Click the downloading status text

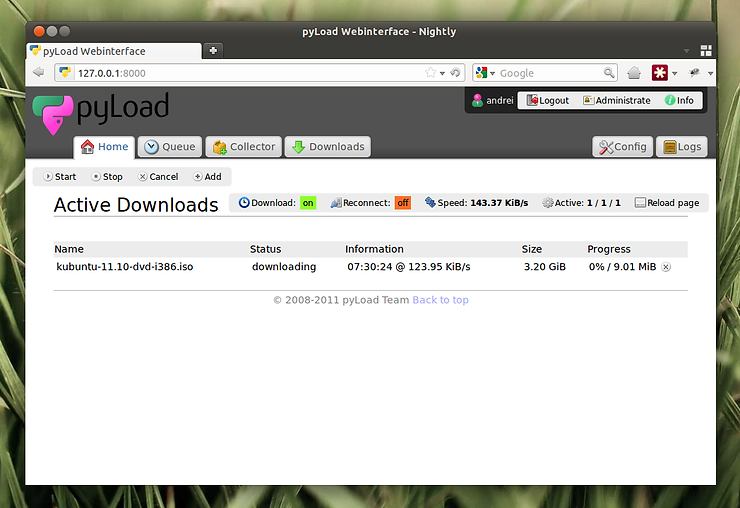[284, 267]
